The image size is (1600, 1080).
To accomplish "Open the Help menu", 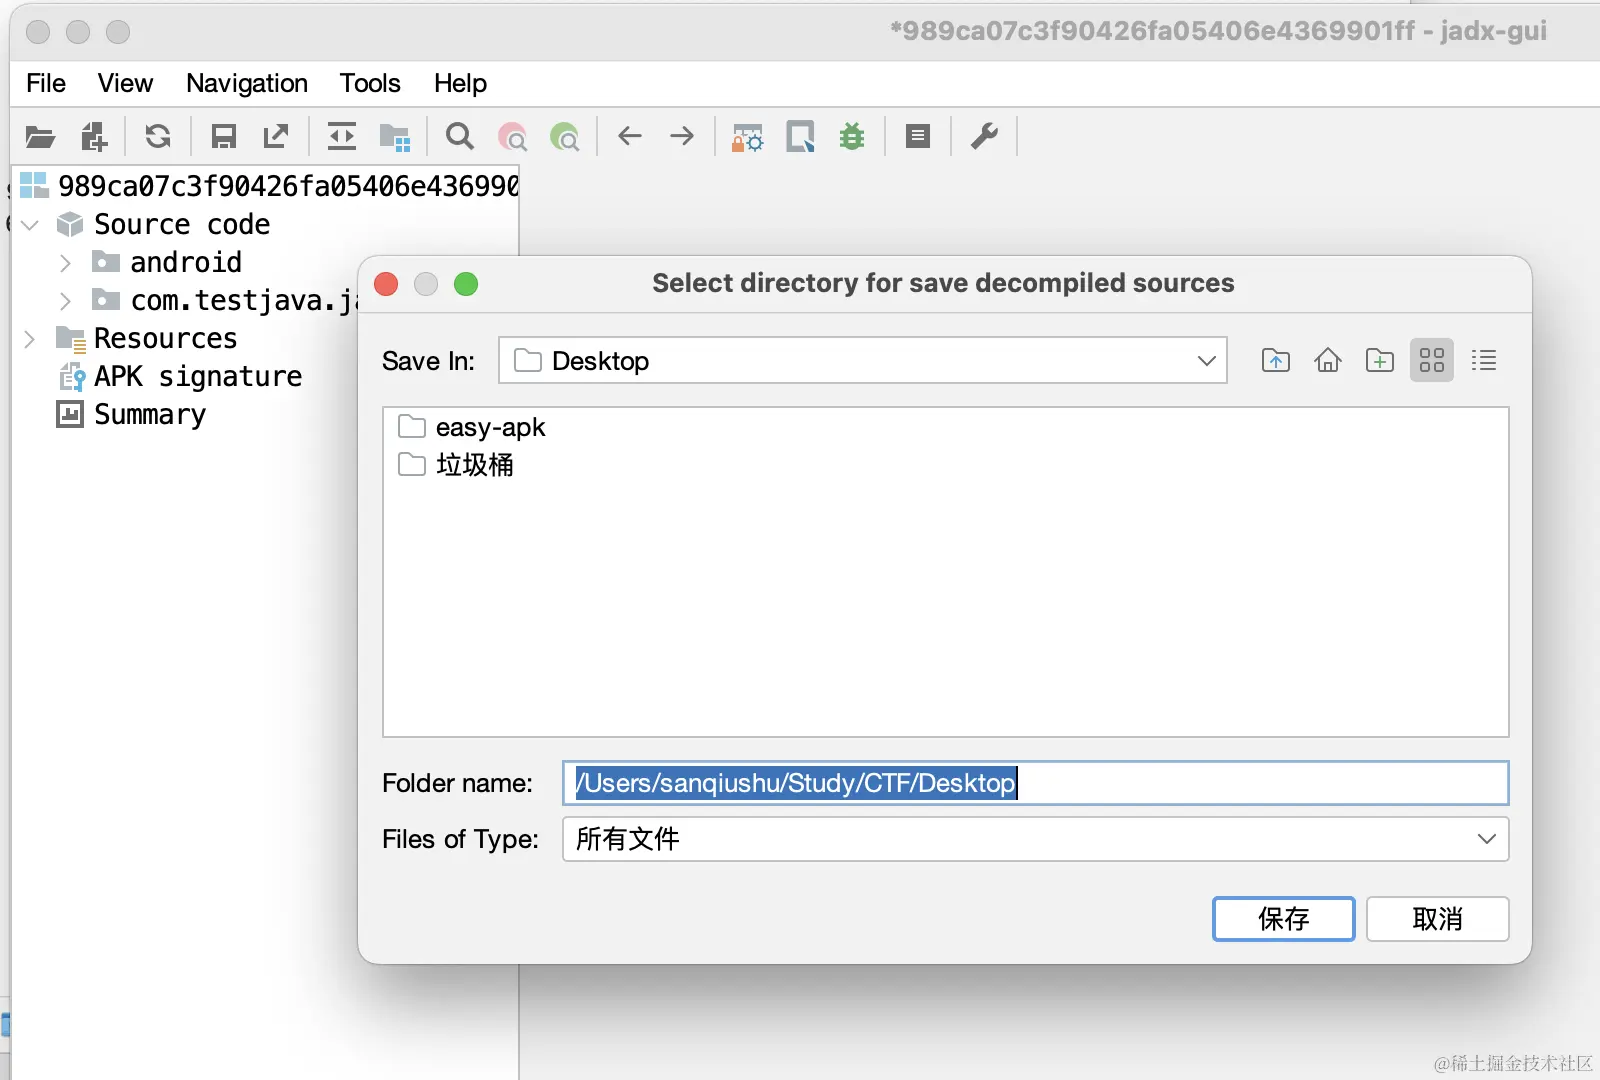I will coord(460,83).
